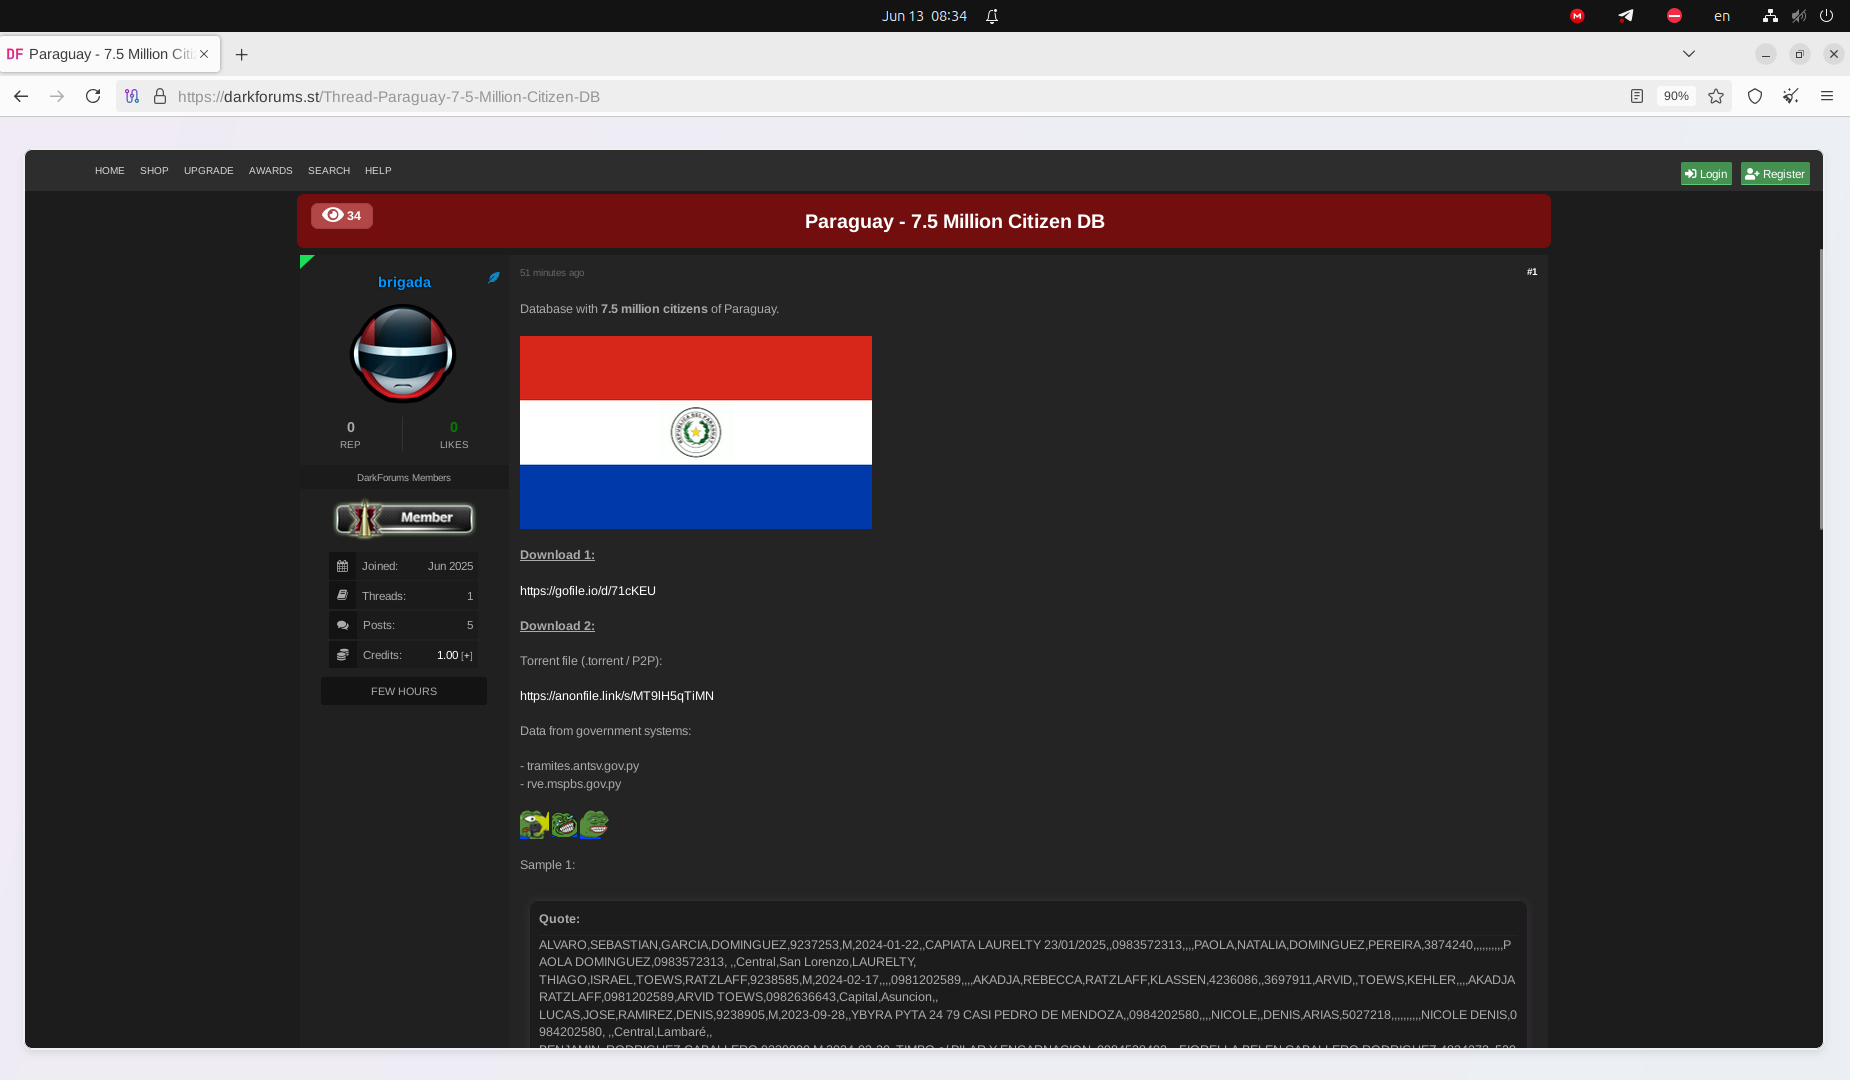Open the system notification bell
The height and width of the screenshot is (1080, 1850).
(992, 16)
